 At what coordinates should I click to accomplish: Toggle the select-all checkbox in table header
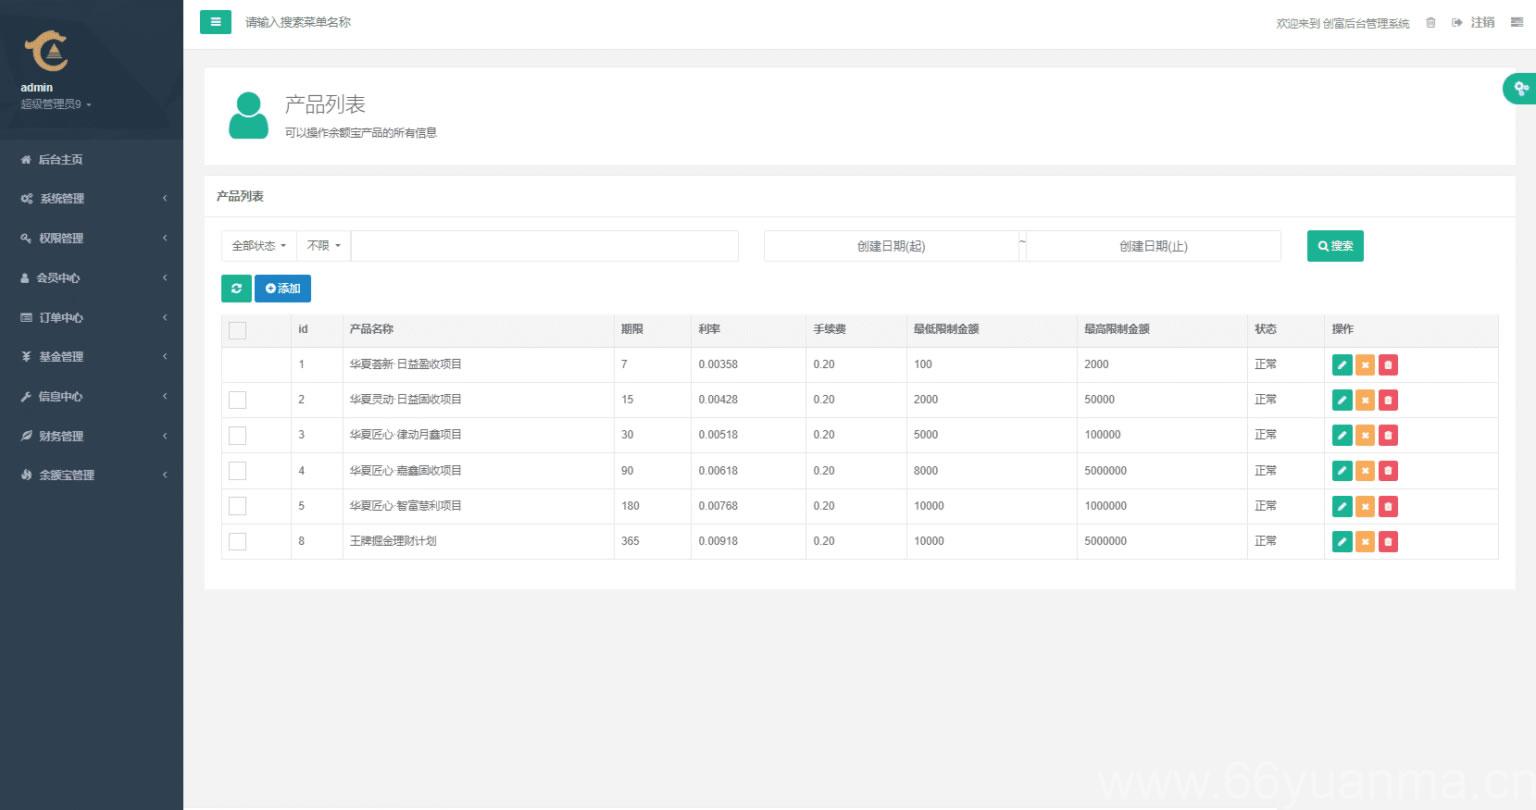click(237, 330)
